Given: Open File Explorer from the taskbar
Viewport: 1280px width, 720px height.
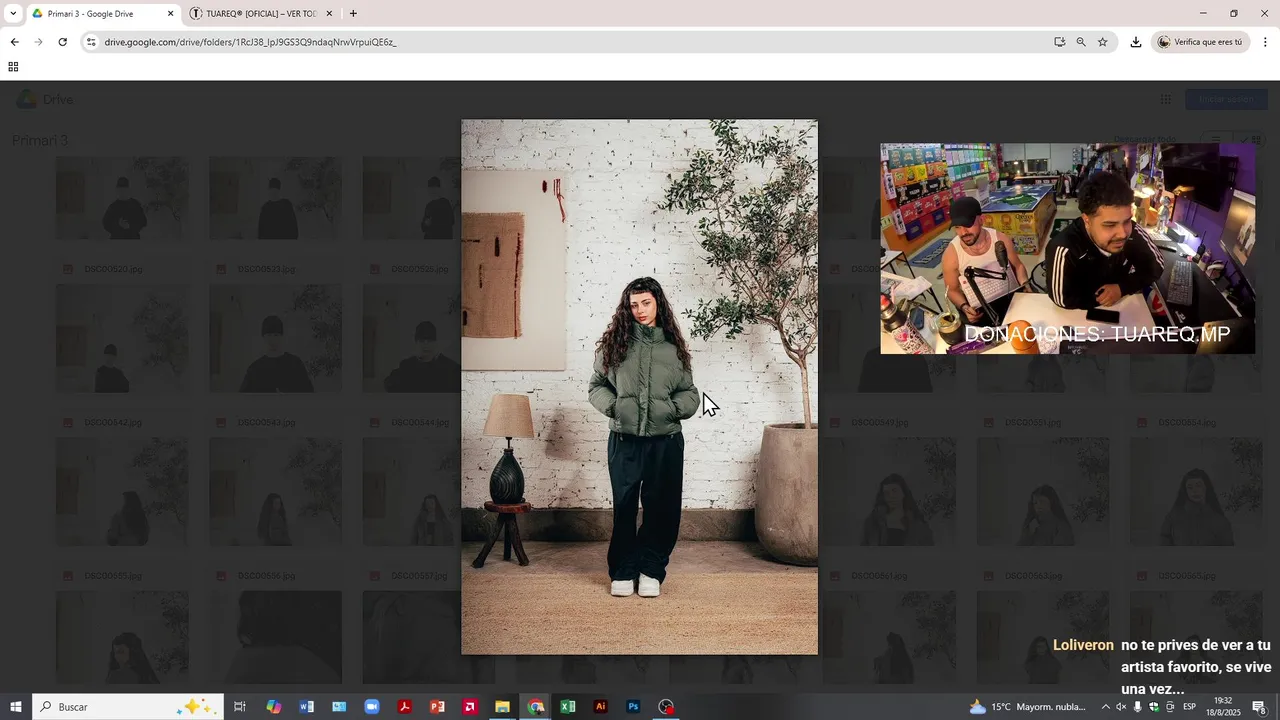Looking at the screenshot, I should (502, 707).
